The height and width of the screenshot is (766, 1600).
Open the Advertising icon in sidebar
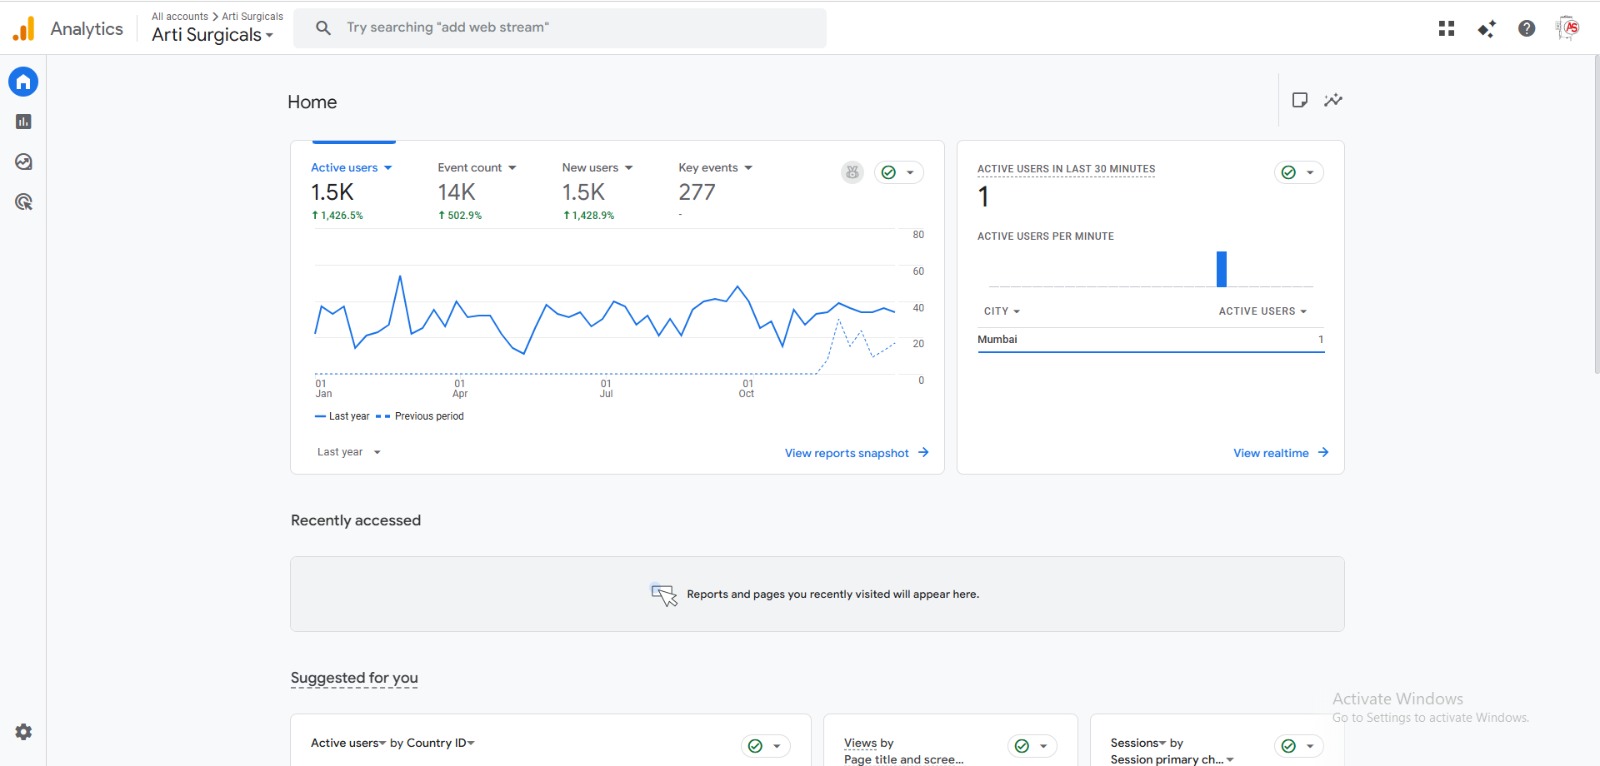tap(23, 202)
